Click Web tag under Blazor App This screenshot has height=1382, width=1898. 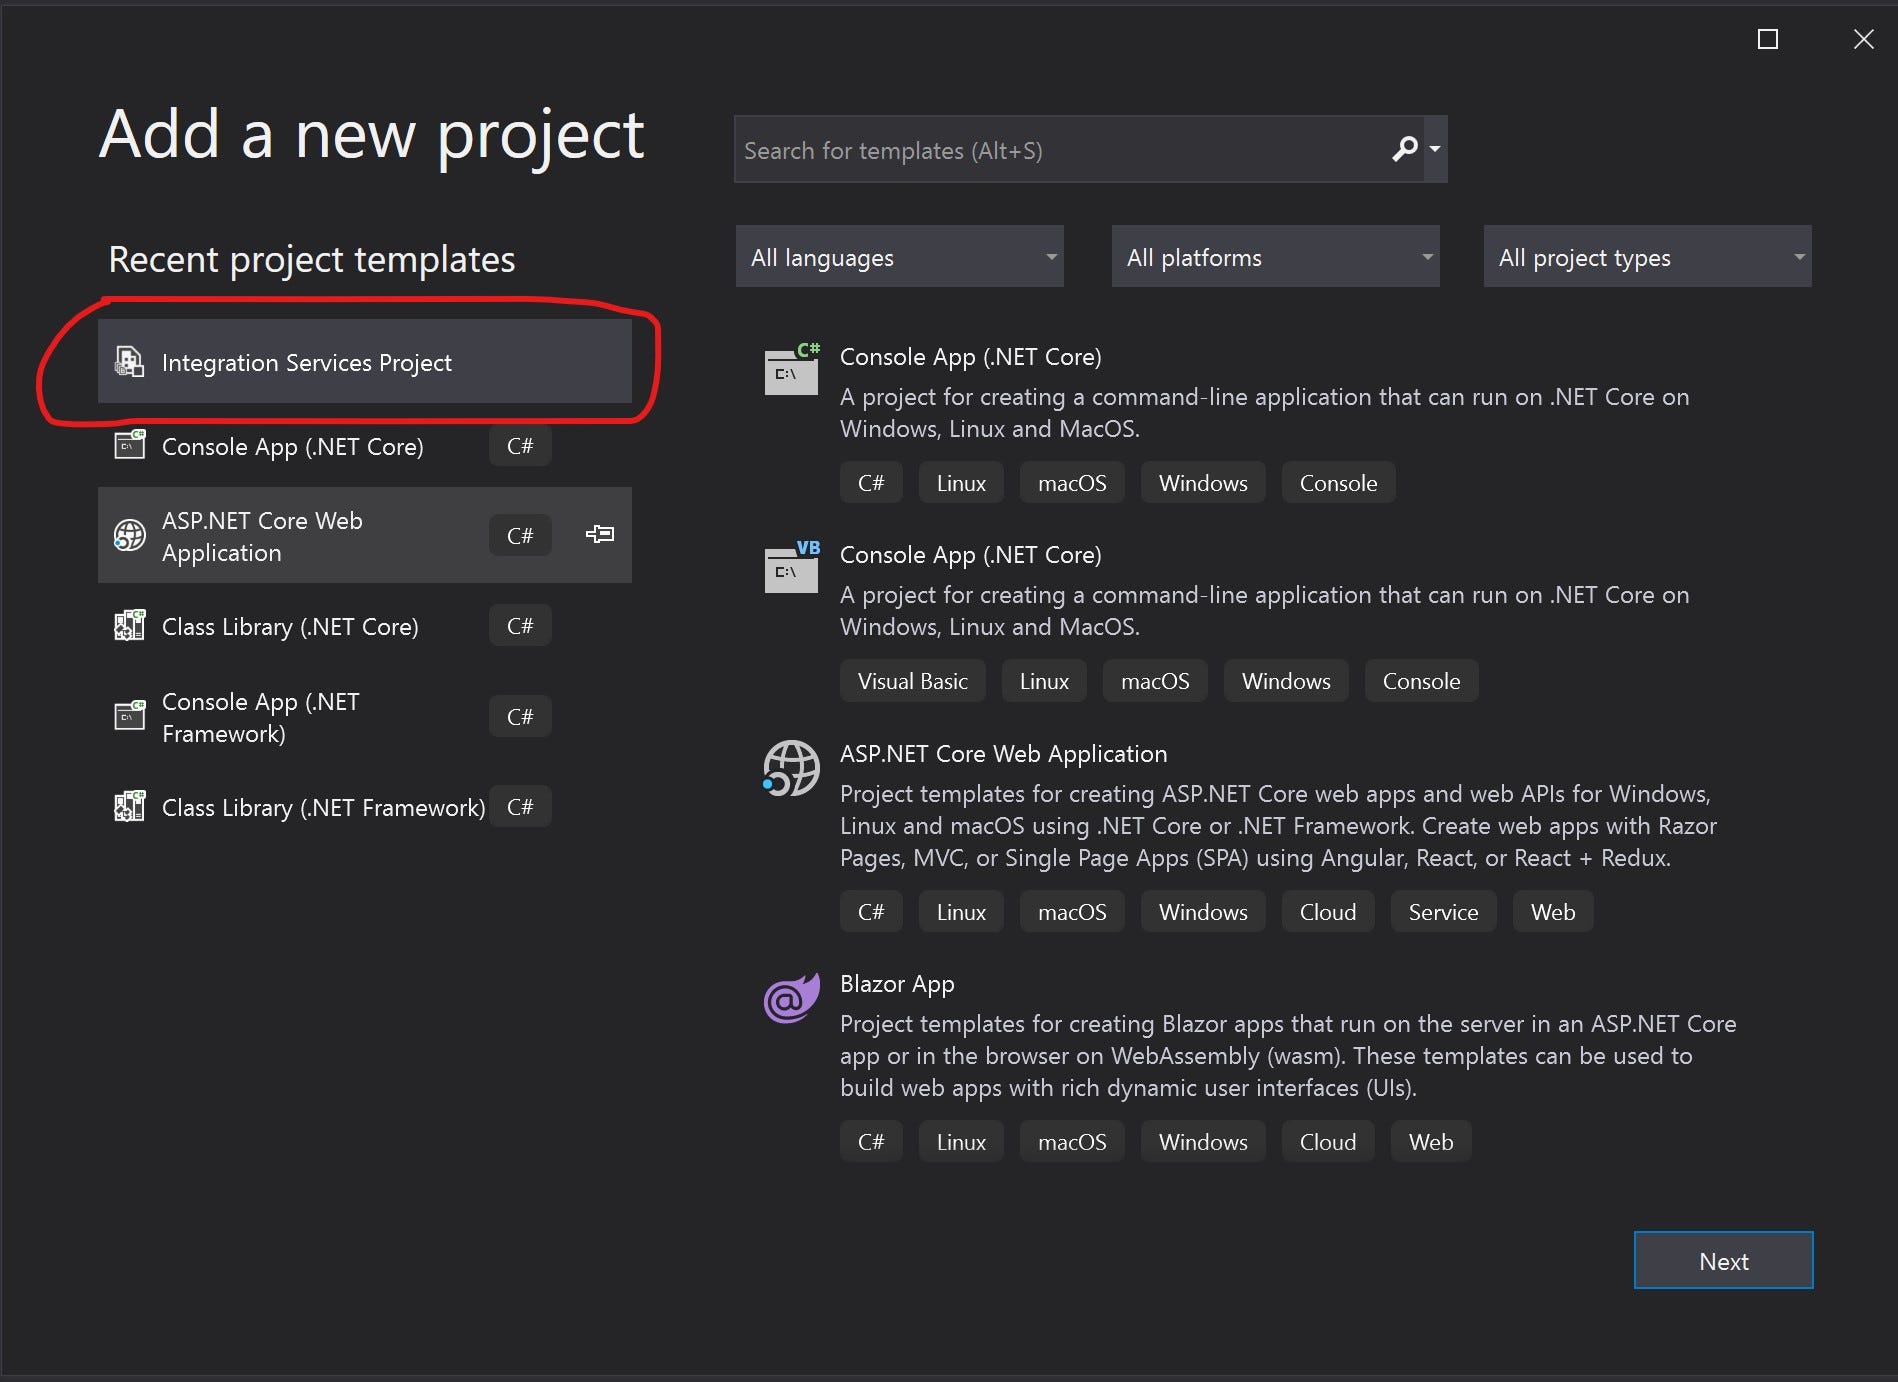pos(1431,1142)
